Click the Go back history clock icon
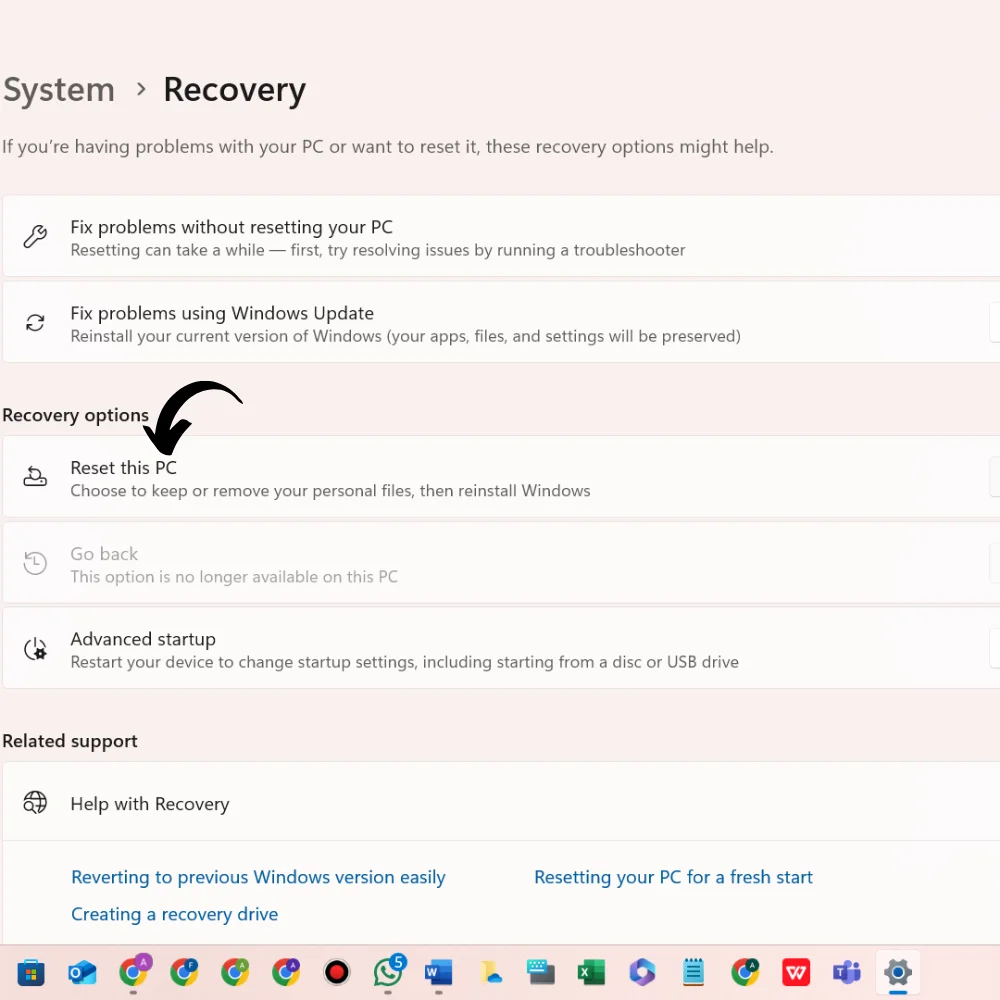The image size is (1000, 1000). 35,562
